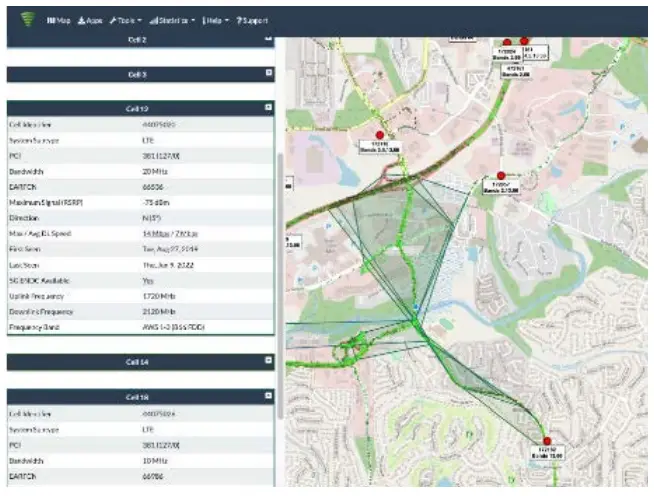Screen dimensions: 654x496
Task: Click the Direction row value
Action: [x=151, y=218]
